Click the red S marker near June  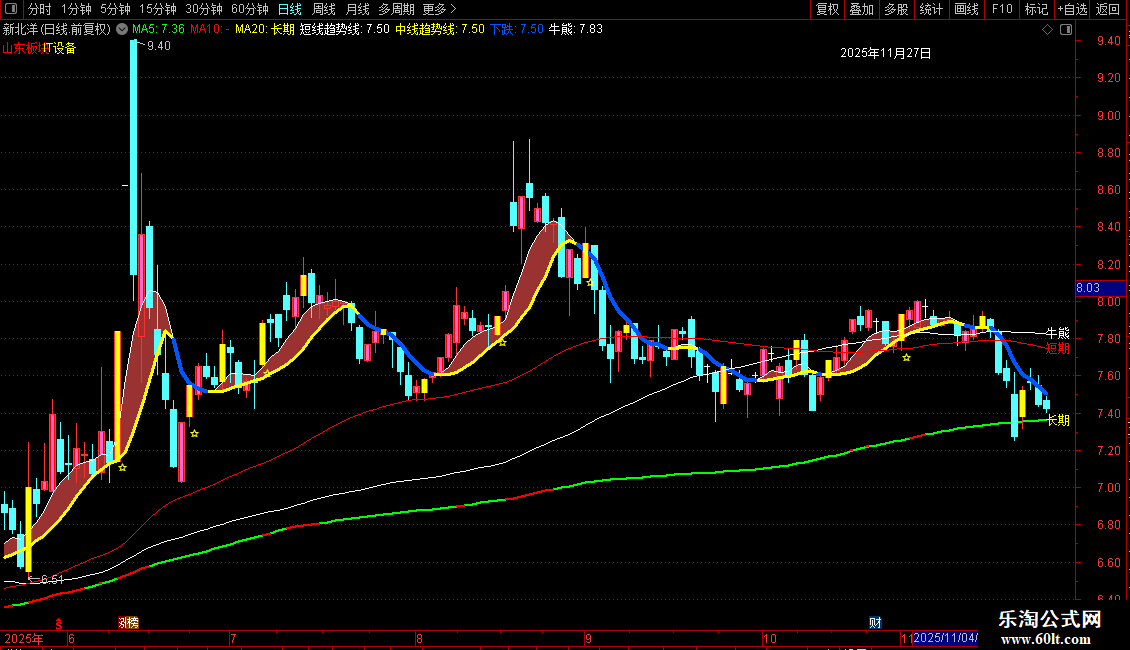58,624
